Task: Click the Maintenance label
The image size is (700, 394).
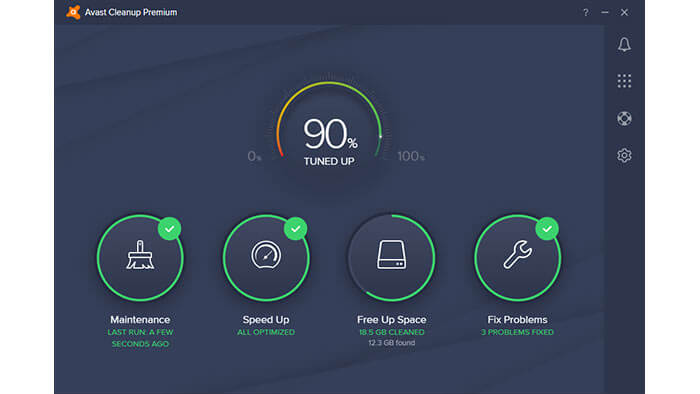Action: pos(140,319)
